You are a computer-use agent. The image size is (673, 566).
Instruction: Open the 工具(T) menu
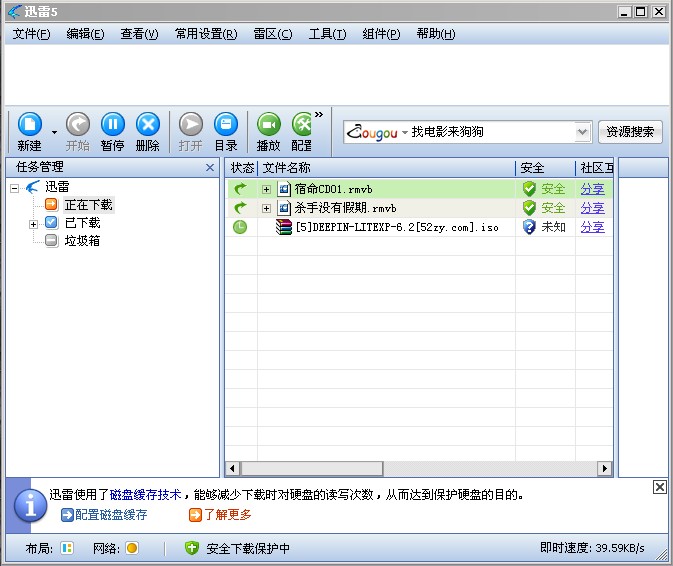327,33
